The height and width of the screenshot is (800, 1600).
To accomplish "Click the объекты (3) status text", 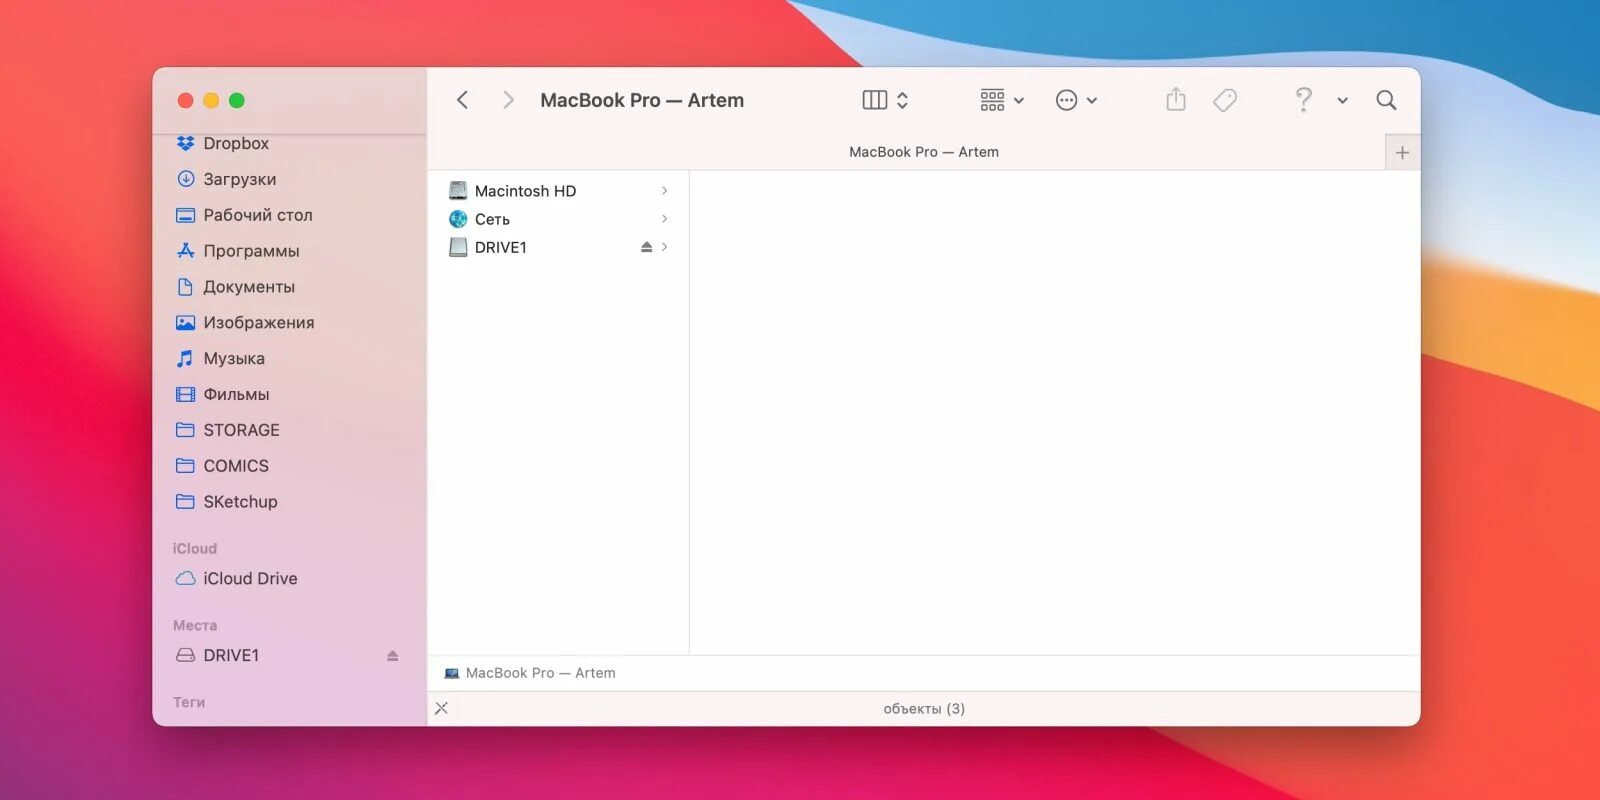I will coord(924,708).
